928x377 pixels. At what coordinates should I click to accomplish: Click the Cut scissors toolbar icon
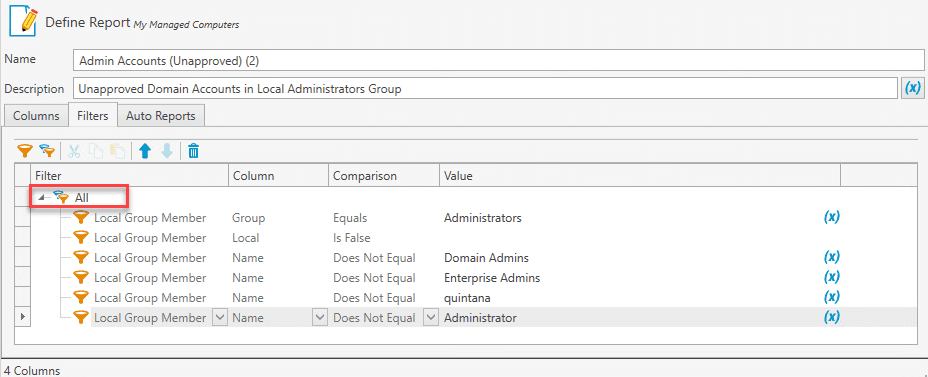(74, 152)
